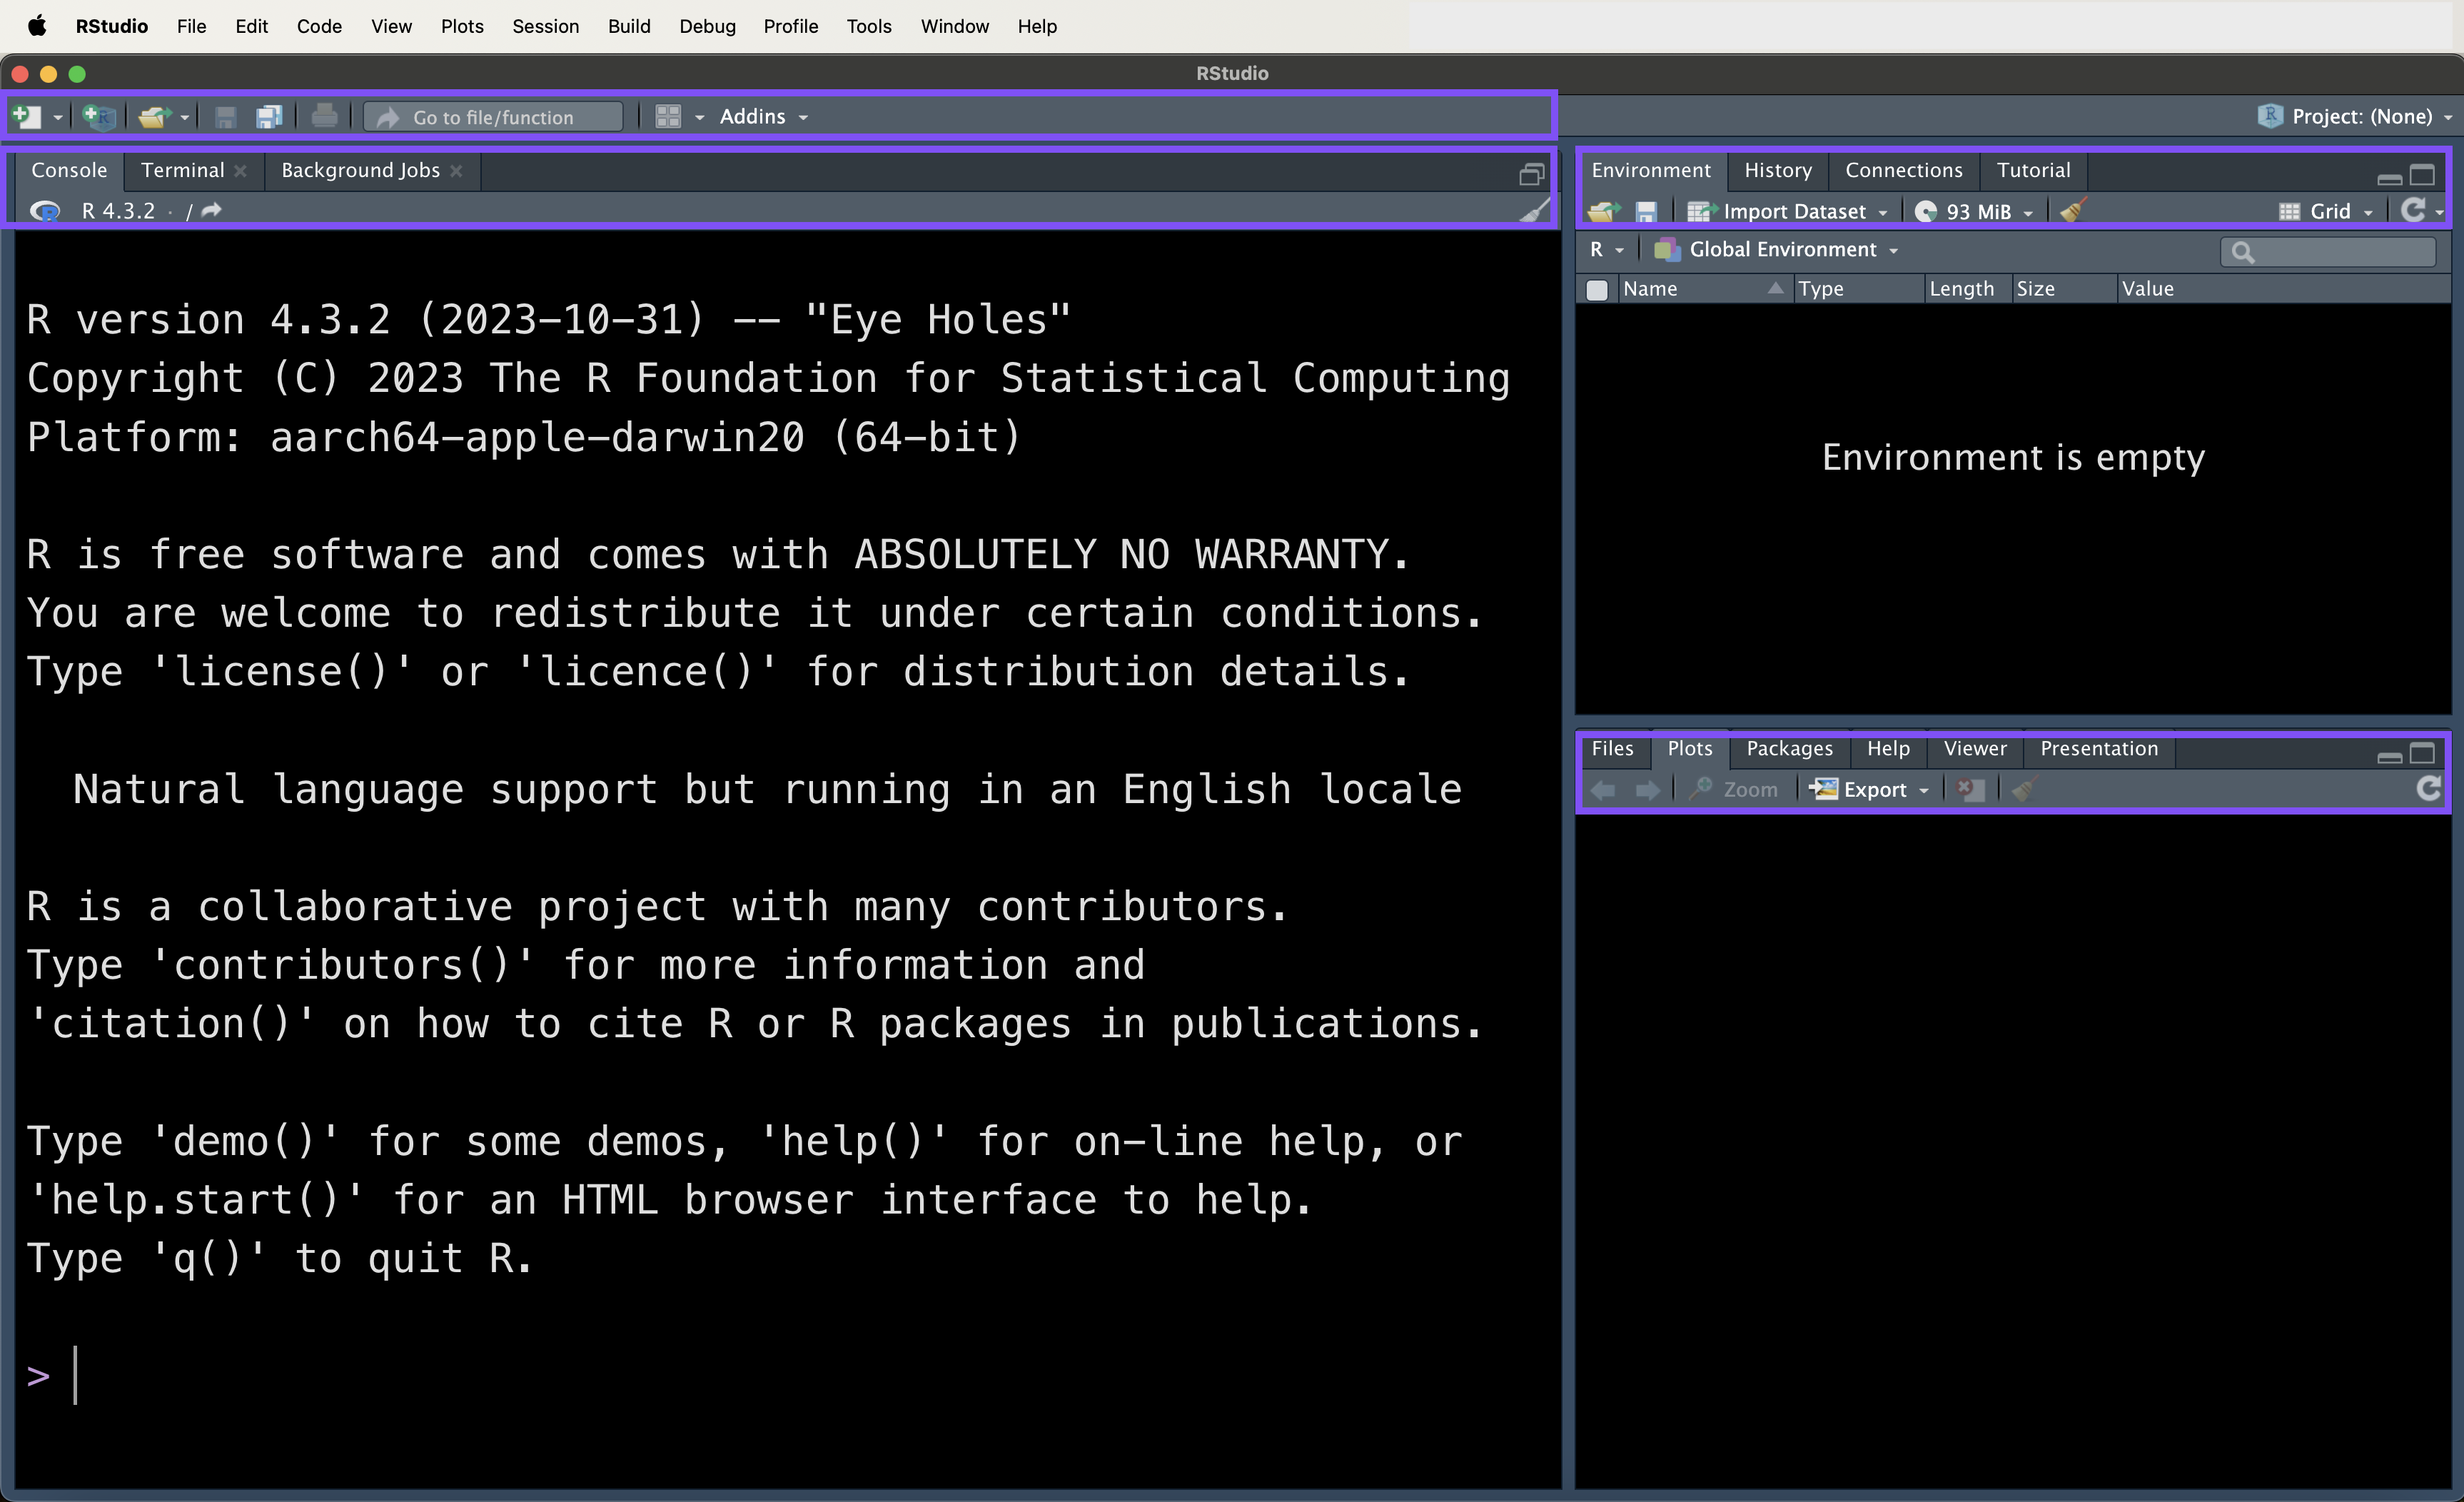
Task: Click the Save workspace disk icon
Action: click(1646, 211)
